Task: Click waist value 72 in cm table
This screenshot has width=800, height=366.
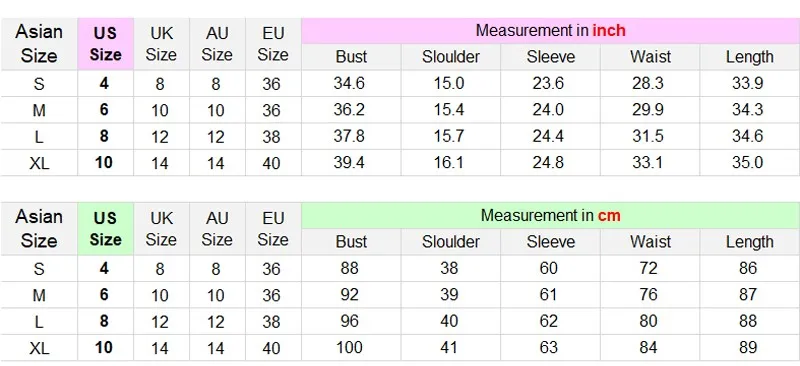Action: 648,268
